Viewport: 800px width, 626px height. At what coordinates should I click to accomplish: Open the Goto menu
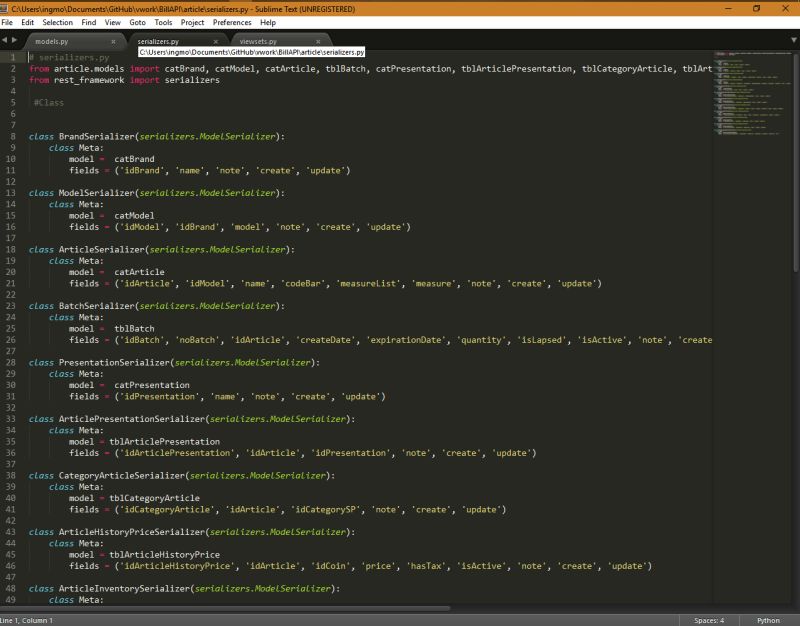[x=139, y=21]
